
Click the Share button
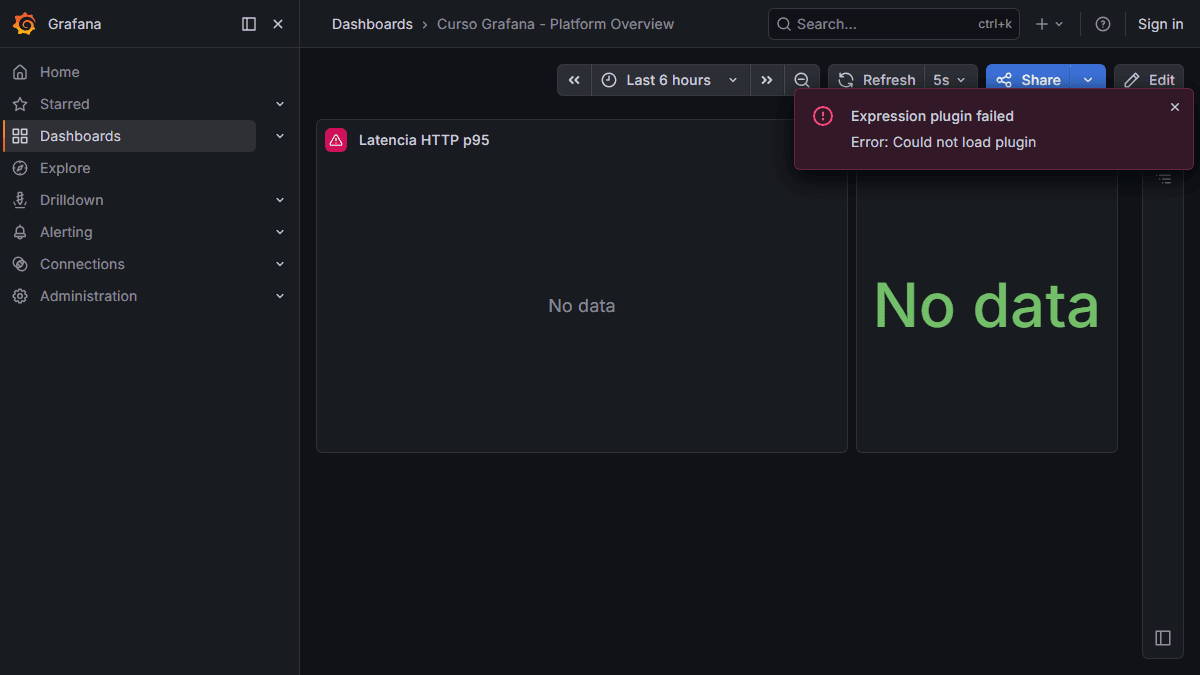1028,80
